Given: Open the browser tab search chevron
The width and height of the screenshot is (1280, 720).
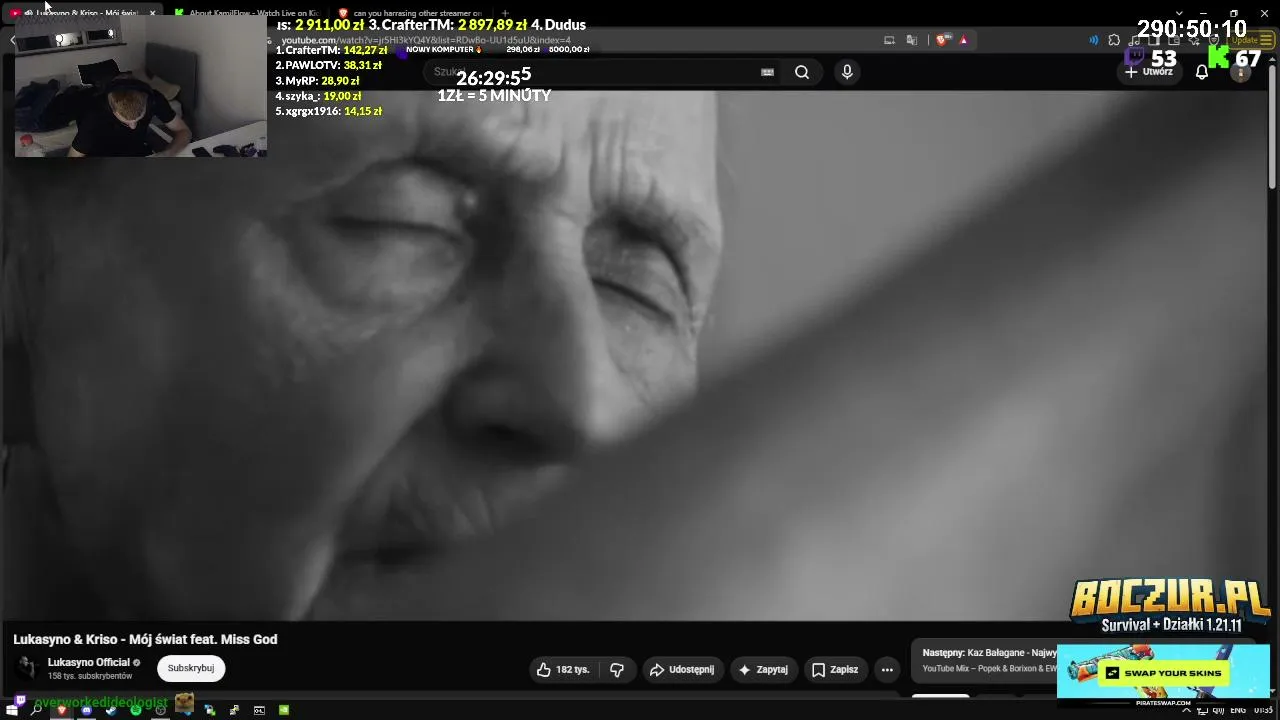Looking at the screenshot, I should (x=1179, y=13).
